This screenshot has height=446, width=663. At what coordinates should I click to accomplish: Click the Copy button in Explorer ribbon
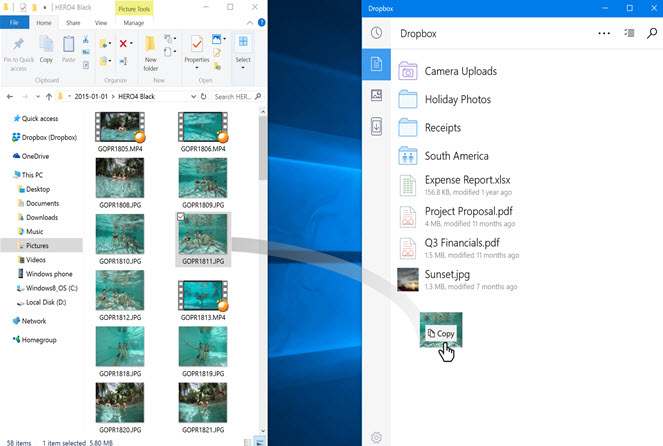46,49
